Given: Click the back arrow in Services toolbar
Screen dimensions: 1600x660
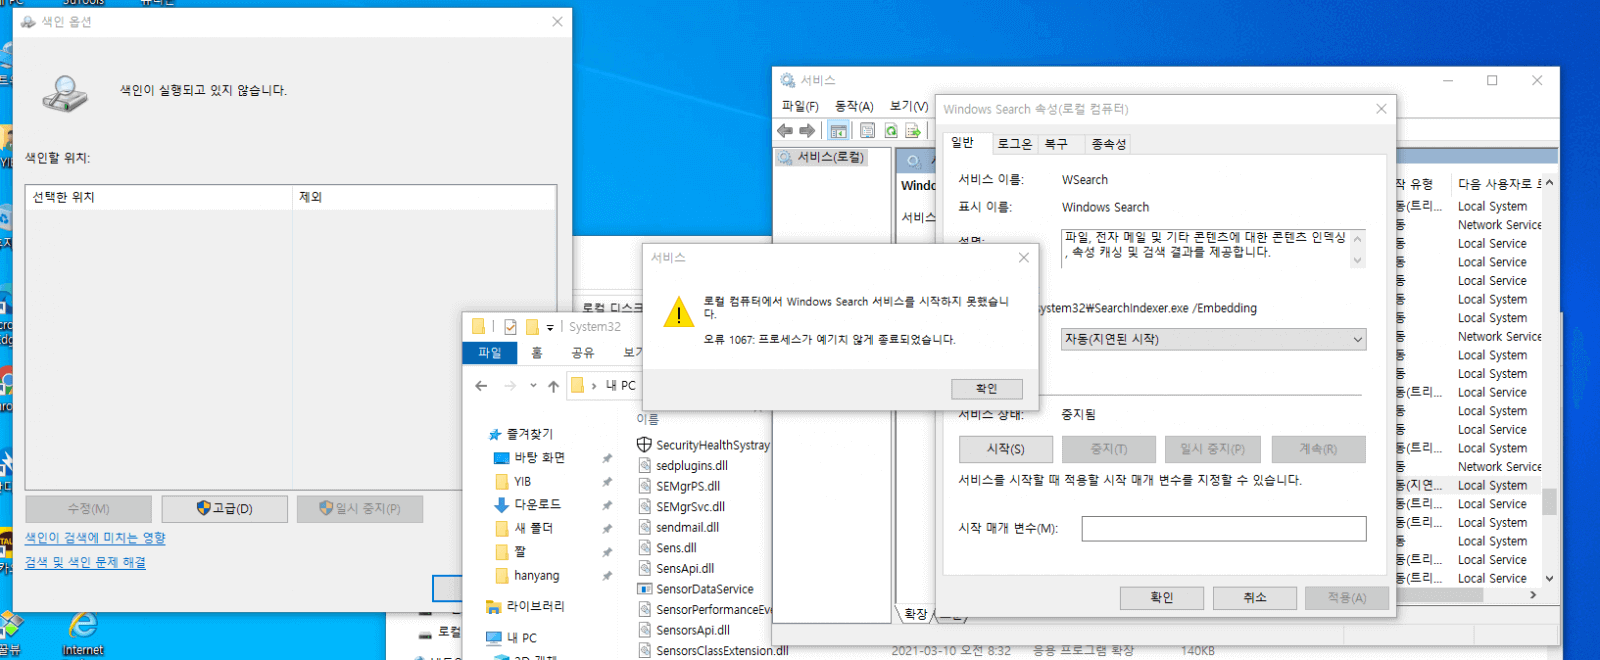Looking at the screenshot, I should click(x=785, y=131).
